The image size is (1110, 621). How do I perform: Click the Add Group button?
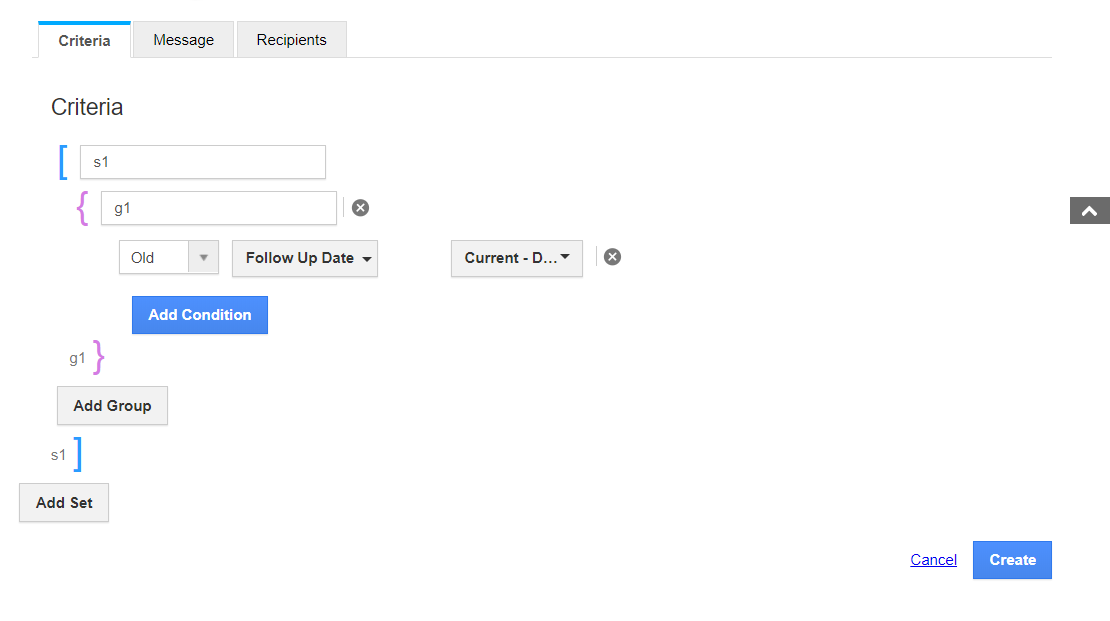[112, 406]
